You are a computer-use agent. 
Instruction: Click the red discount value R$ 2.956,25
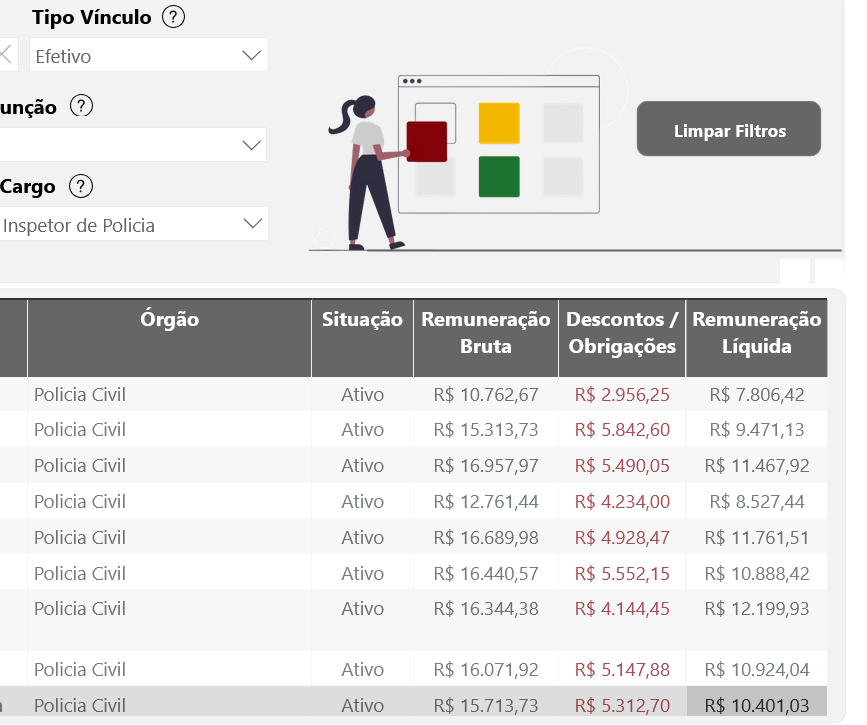click(622, 395)
